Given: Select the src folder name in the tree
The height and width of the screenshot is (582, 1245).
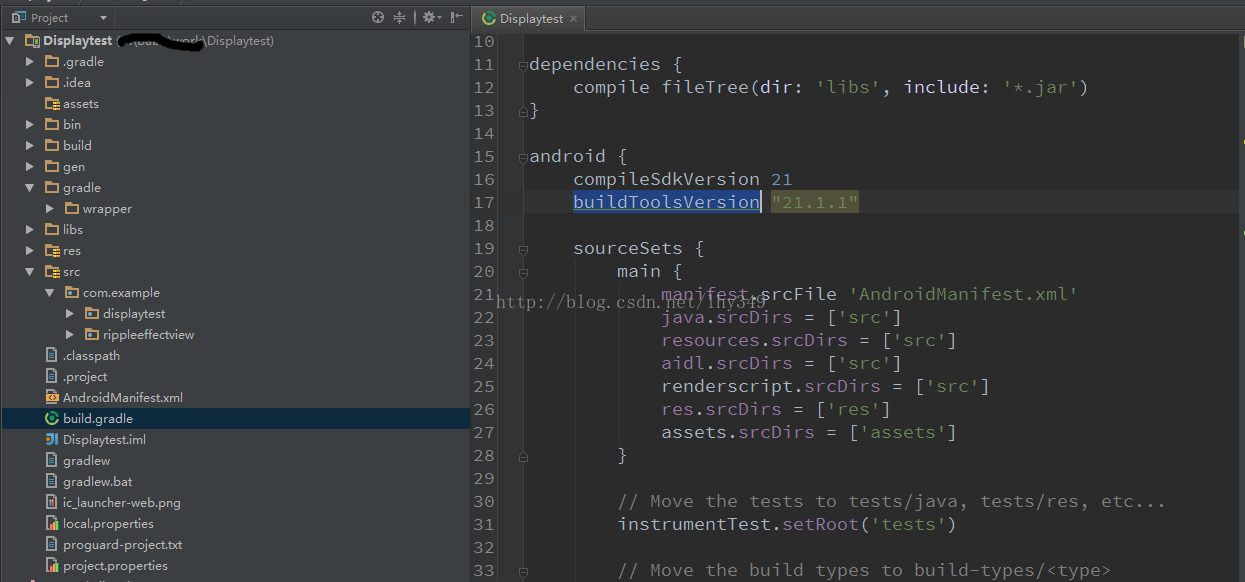Looking at the screenshot, I should tap(72, 272).
